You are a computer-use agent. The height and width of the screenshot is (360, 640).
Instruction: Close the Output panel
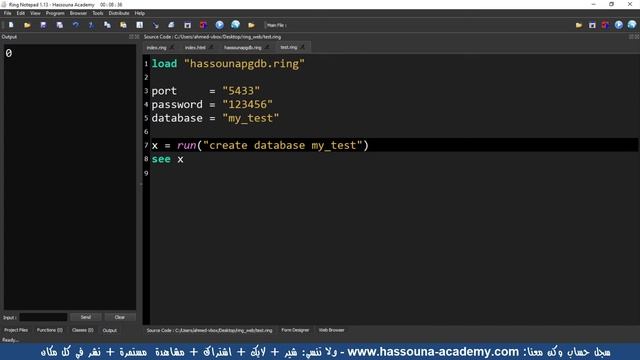coord(137,37)
